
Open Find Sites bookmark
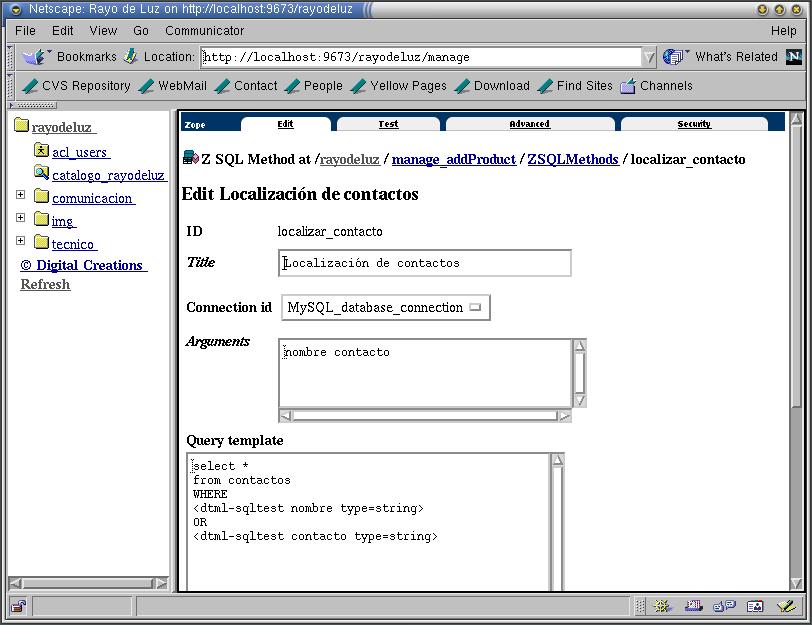[575, 86]
